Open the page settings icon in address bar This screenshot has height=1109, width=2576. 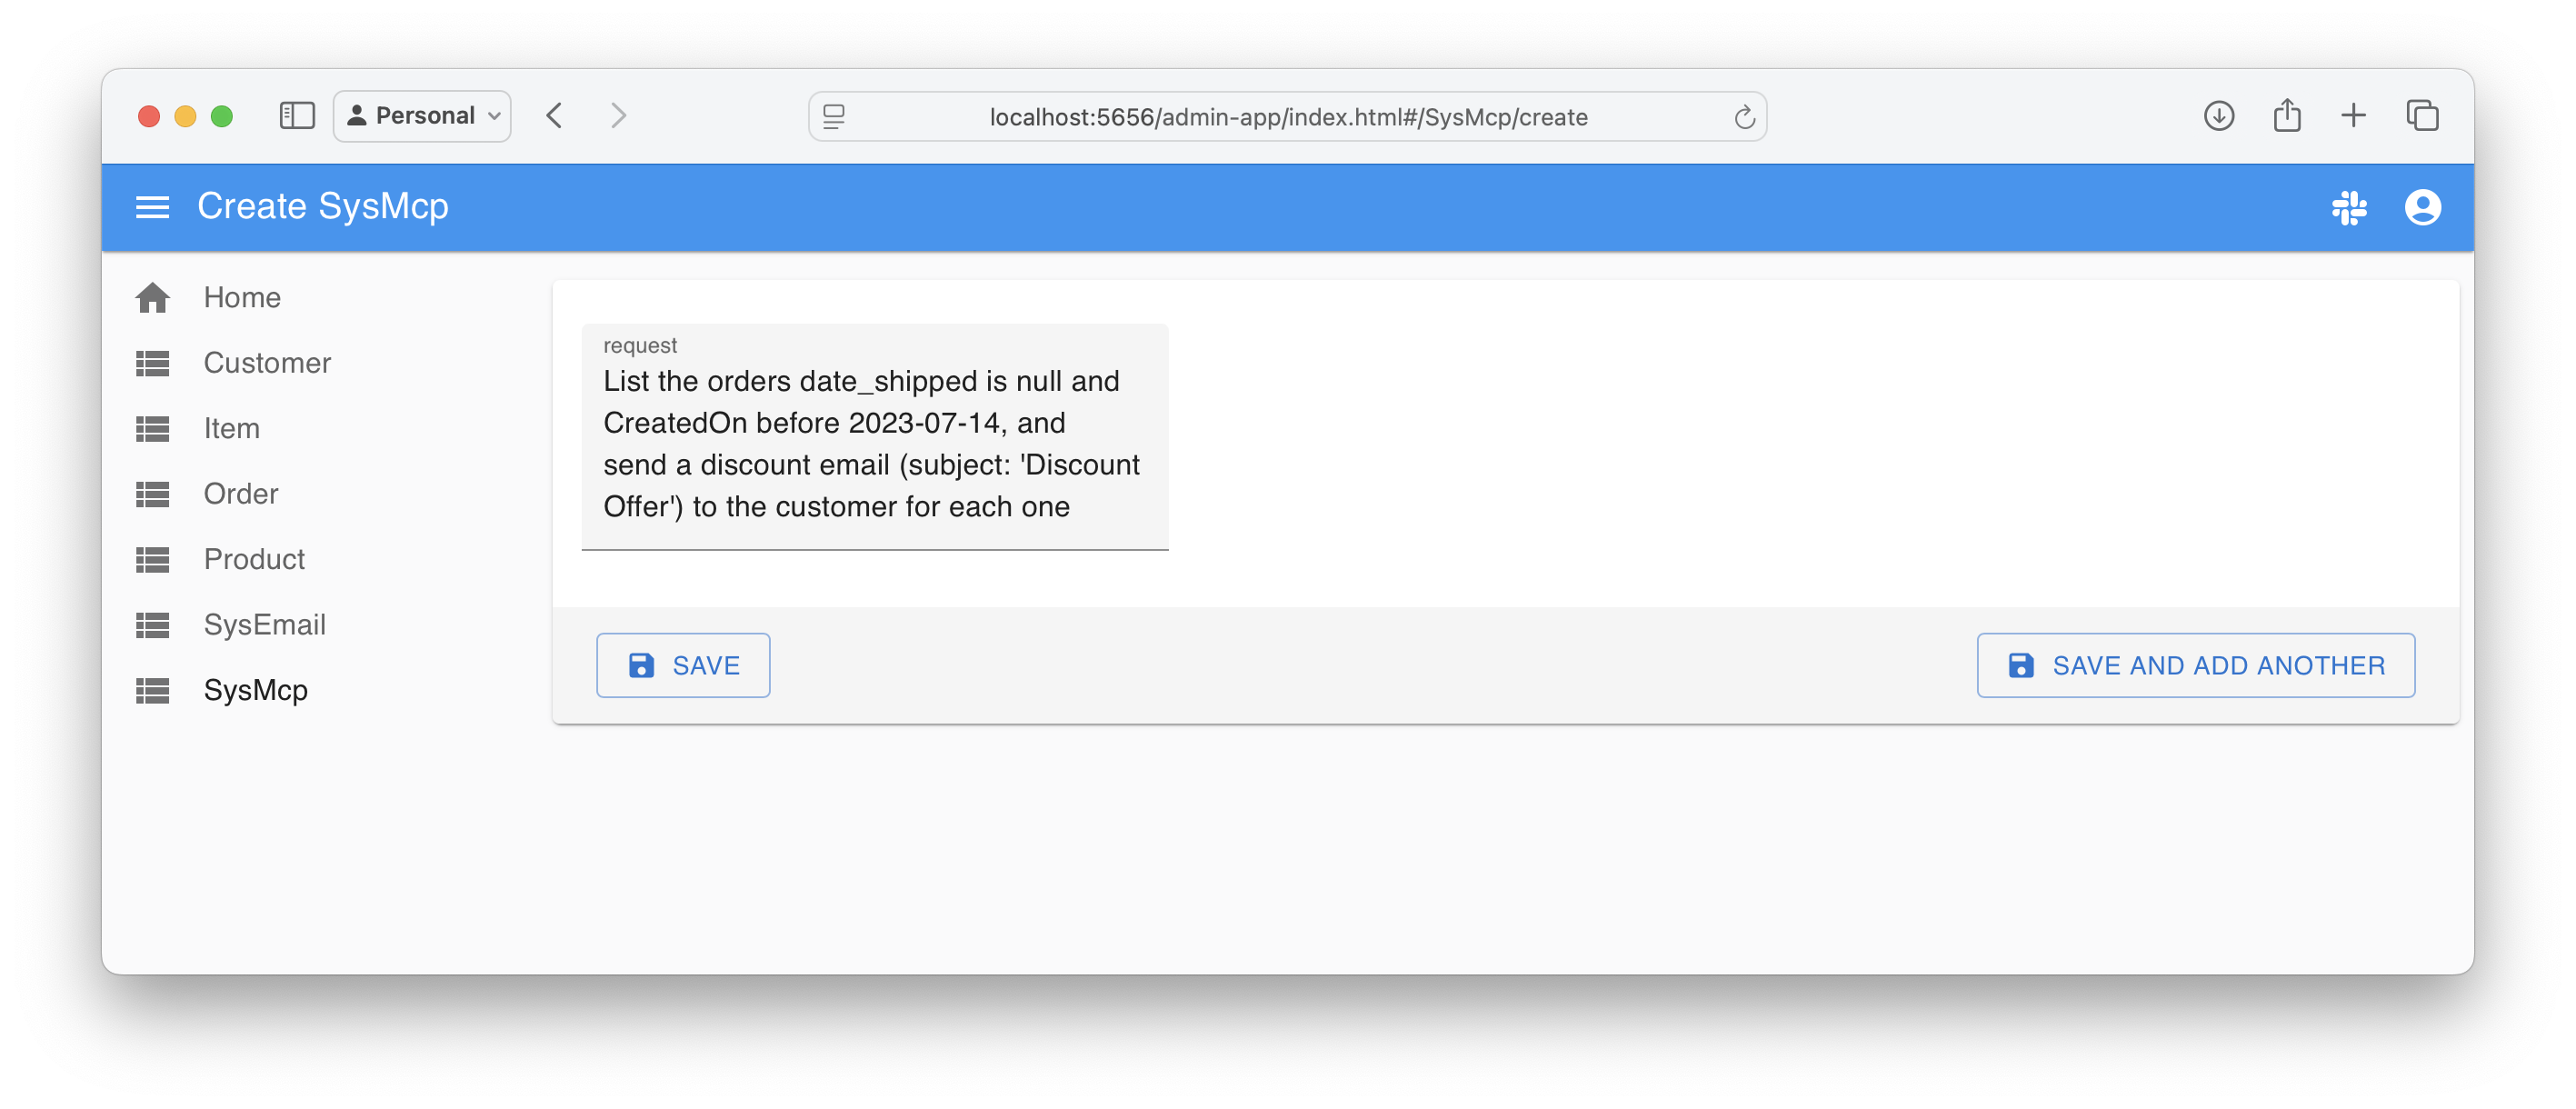pyautogui.click(x=834, y=117)
